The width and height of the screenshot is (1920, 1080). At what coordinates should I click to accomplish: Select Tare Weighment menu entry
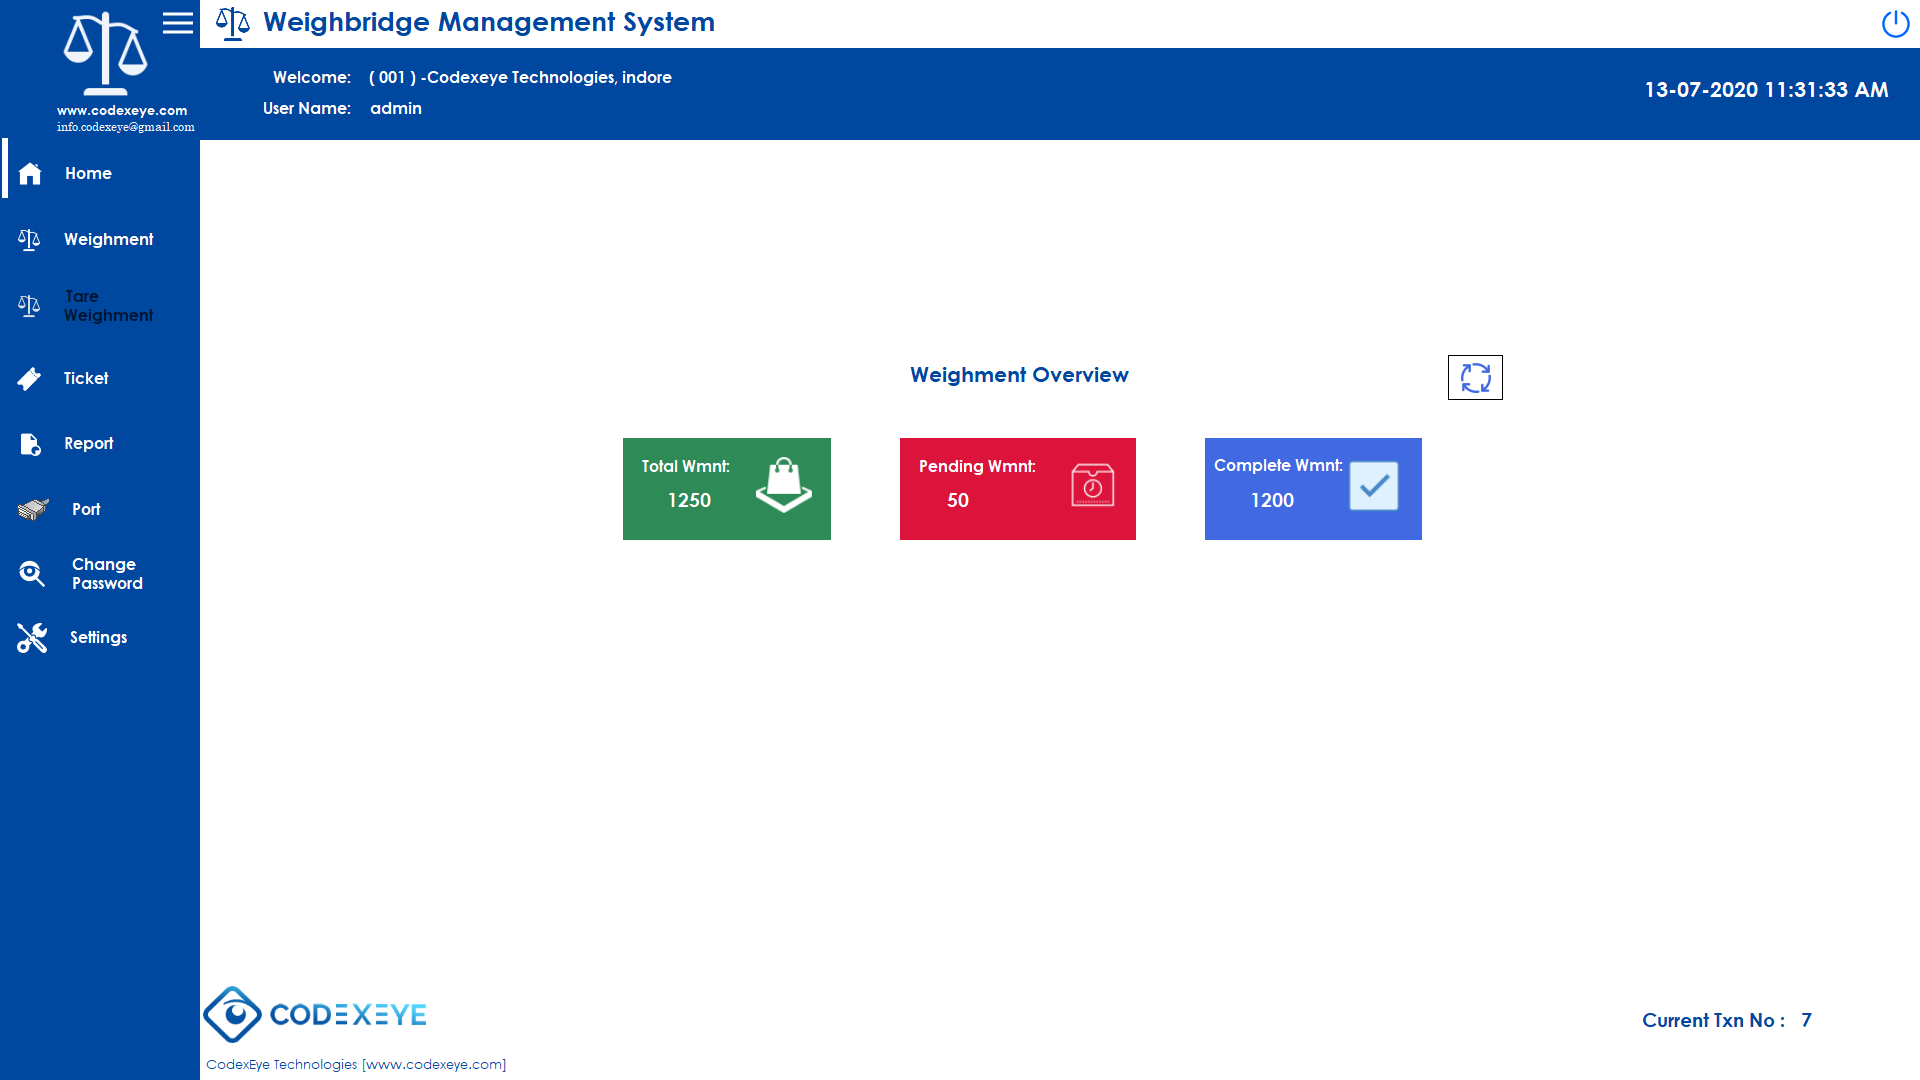(x=108, y=306)
